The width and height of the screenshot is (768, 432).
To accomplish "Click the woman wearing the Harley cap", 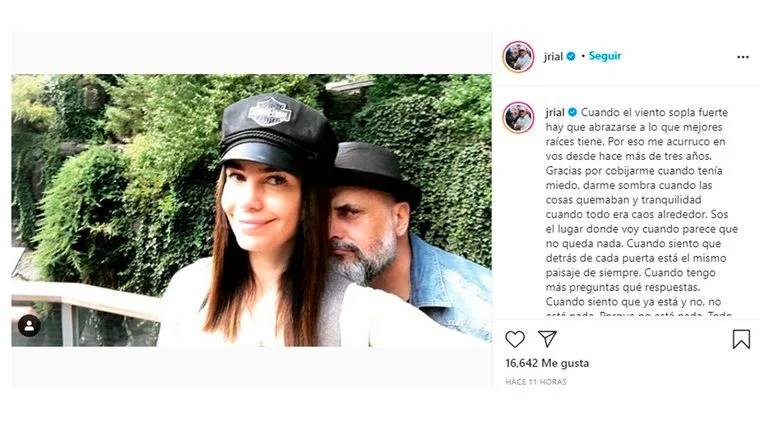I will pyautogui.click(x=267, y=220).
